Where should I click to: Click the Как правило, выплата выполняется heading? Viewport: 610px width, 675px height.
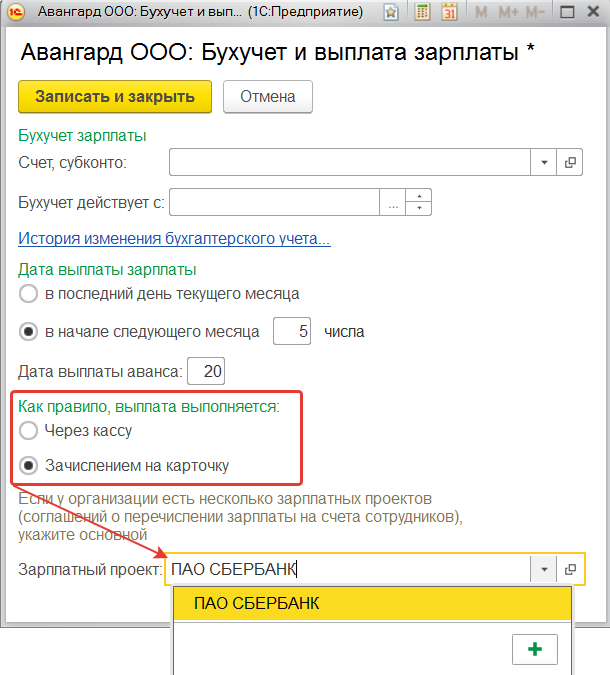click(149, 406)
